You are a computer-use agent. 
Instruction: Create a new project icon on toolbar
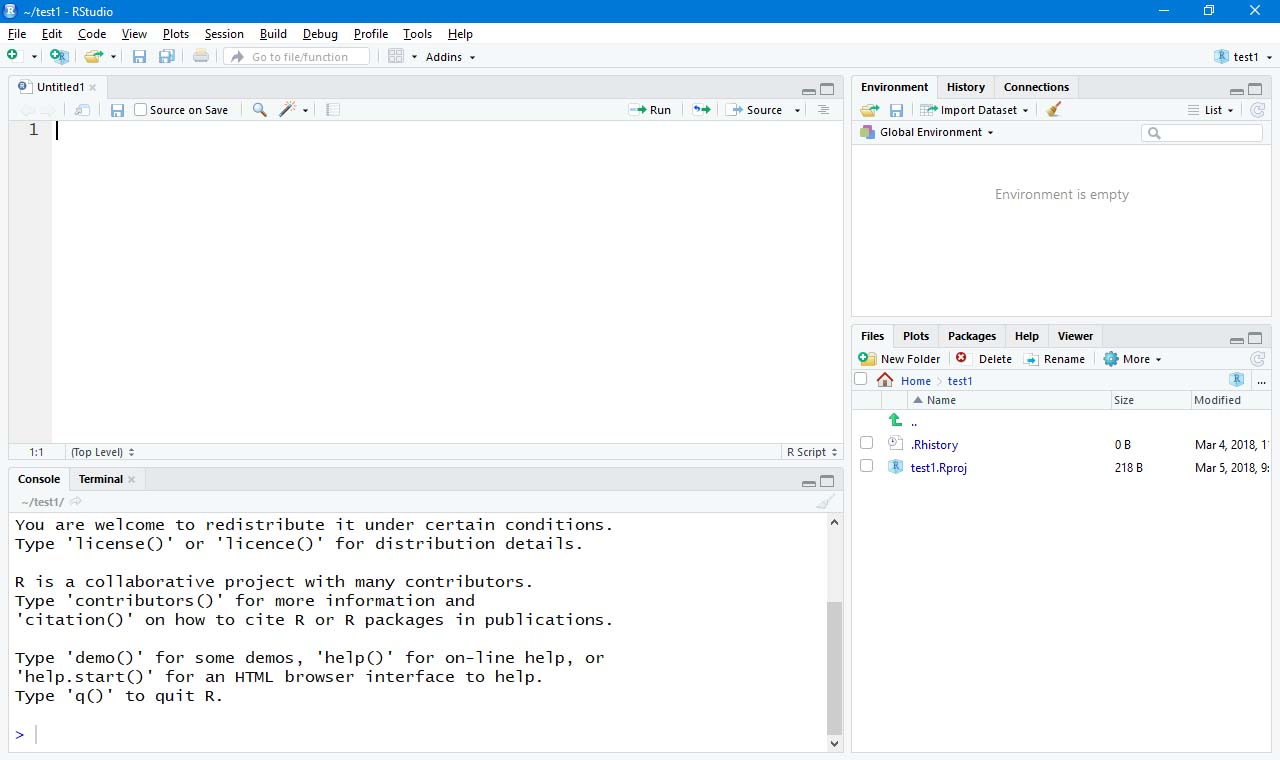click(59, 56)
